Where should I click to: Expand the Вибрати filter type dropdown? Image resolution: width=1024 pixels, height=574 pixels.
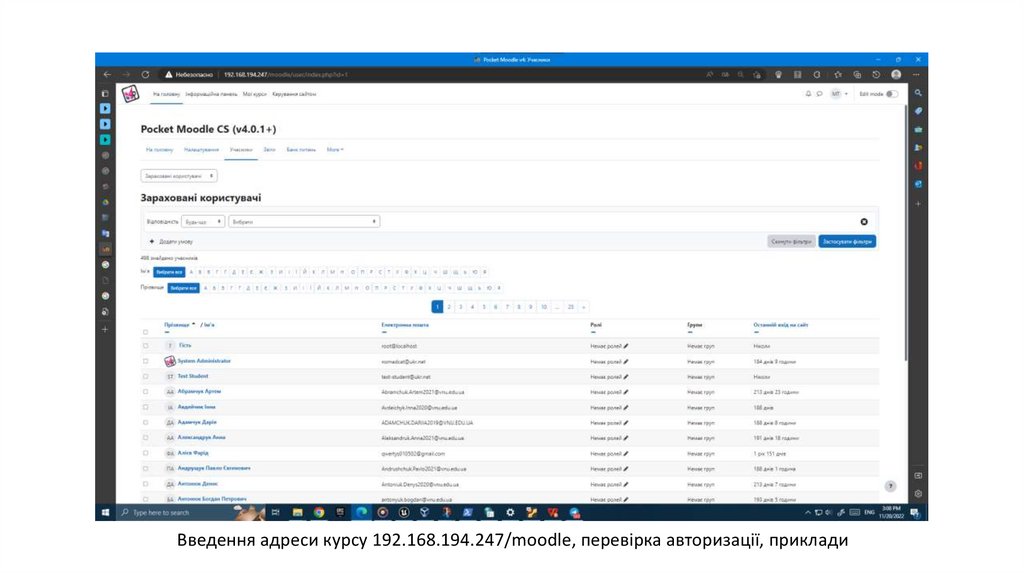pos(304,222)
